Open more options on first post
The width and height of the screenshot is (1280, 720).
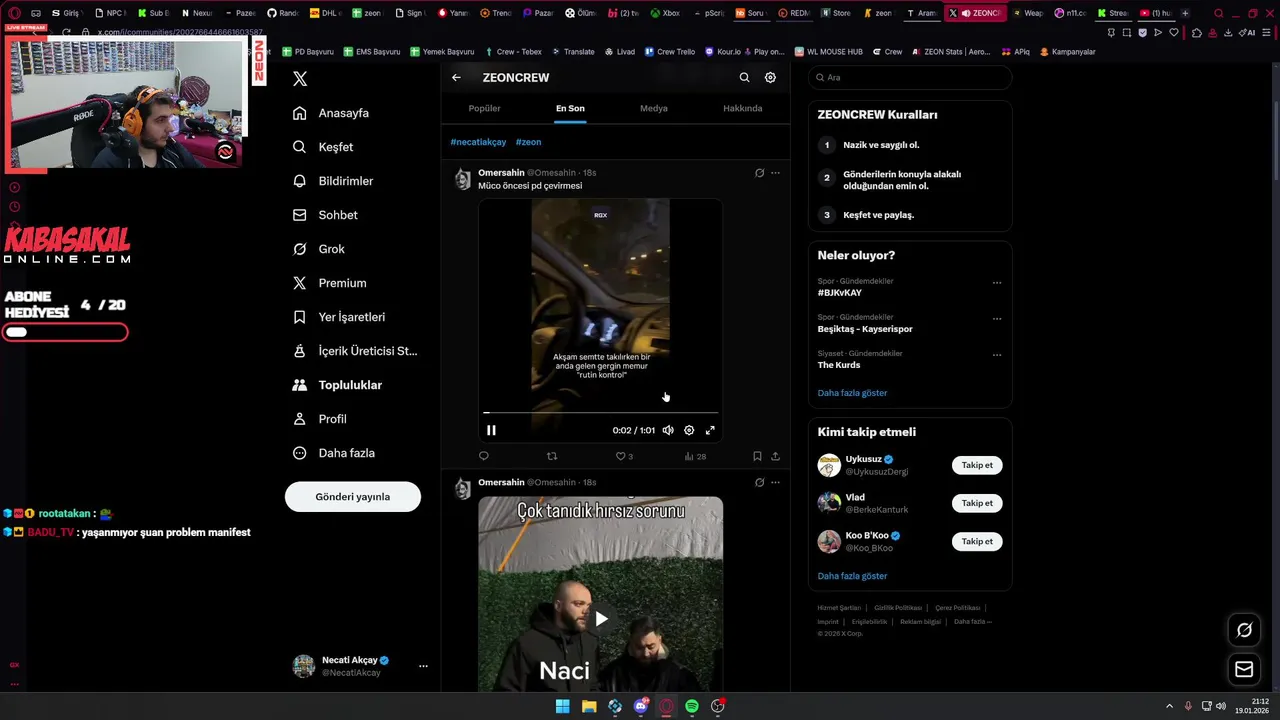point(775,173)
